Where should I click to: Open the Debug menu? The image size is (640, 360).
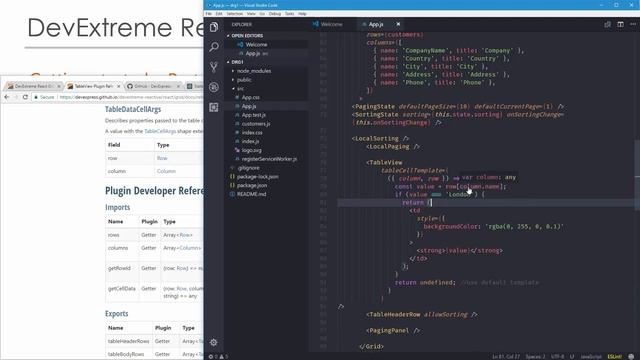275,14
